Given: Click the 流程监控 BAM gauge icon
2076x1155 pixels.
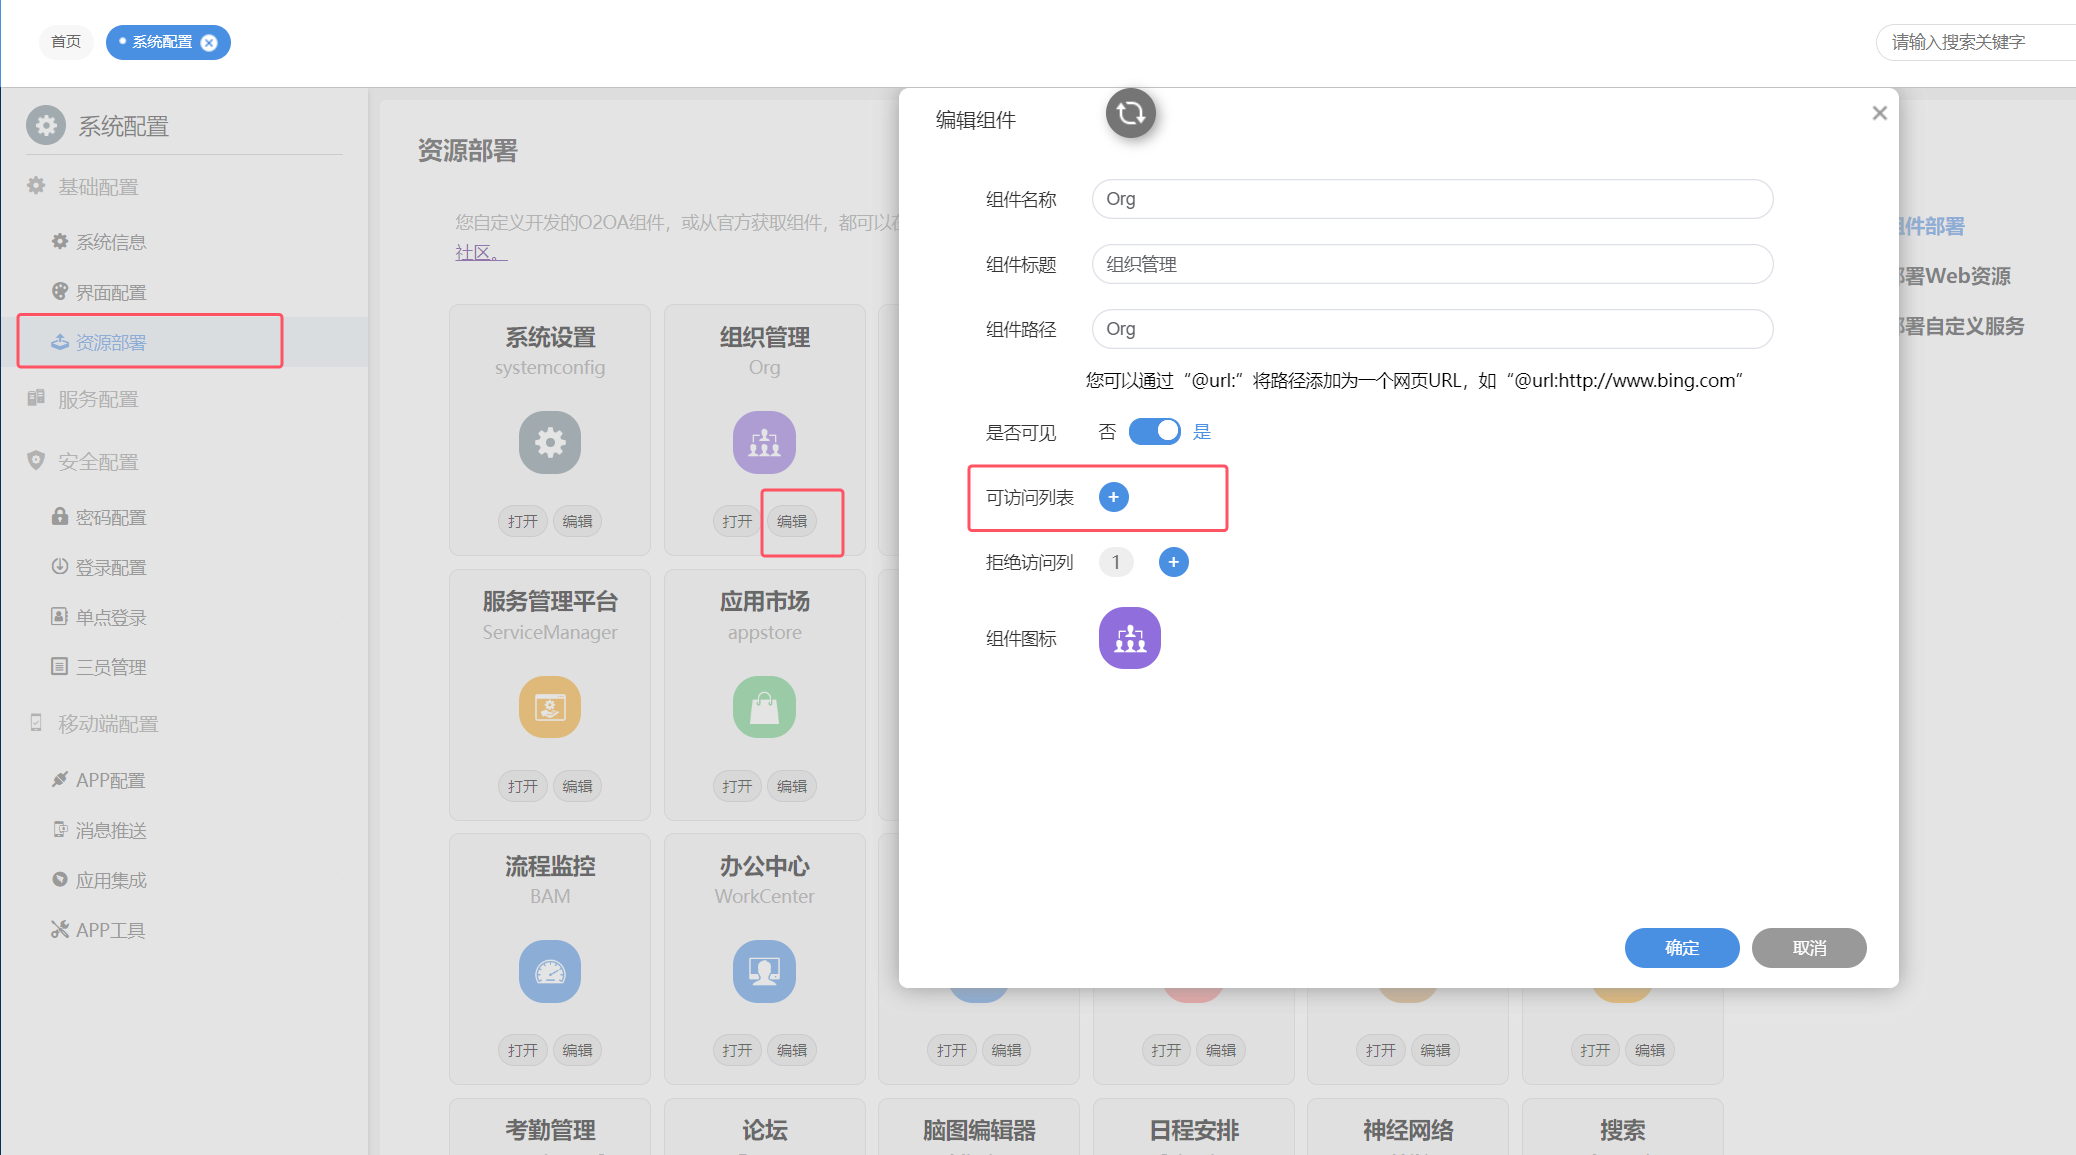Looking at the screenshot, I should tap(549, 971).
